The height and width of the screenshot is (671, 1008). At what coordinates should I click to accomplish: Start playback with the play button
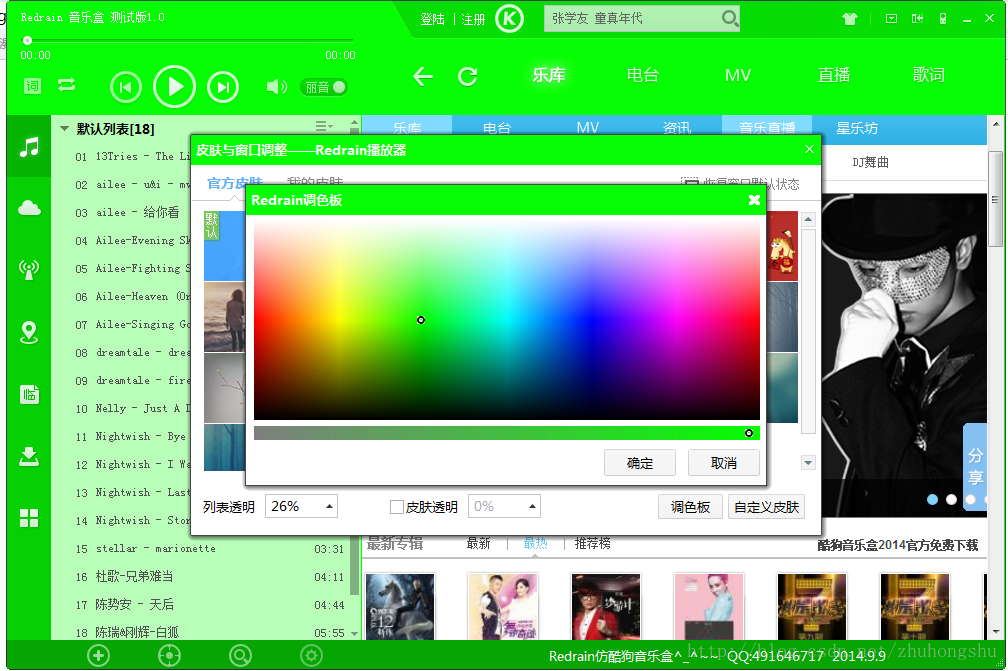pos(174,87)
